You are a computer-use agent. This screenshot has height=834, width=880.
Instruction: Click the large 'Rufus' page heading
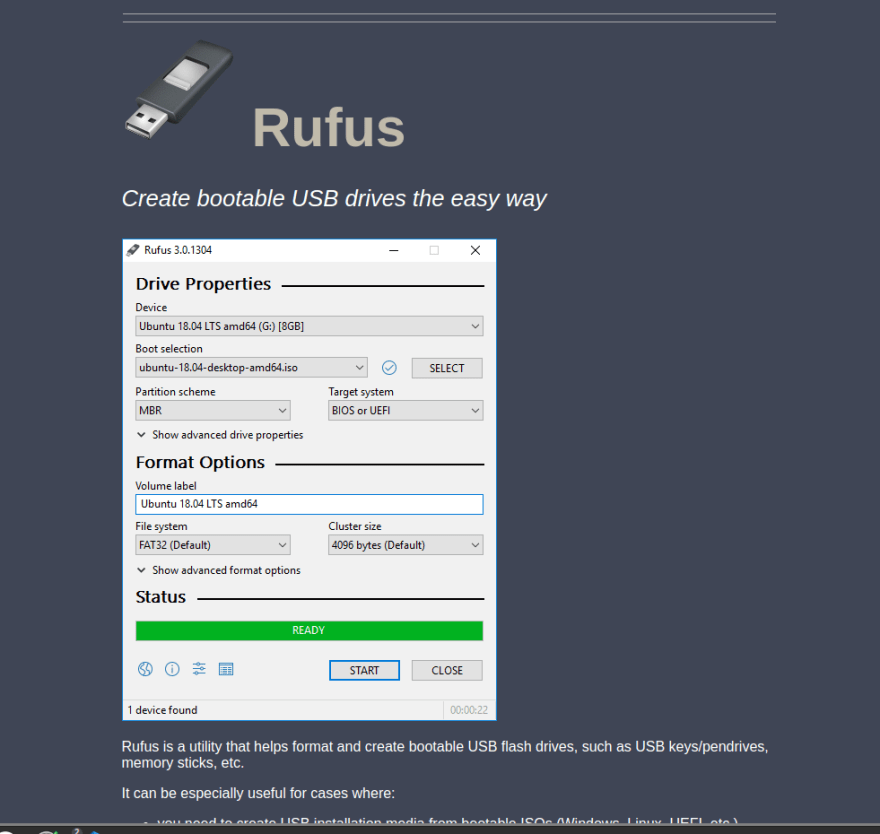tap(328, 127)
